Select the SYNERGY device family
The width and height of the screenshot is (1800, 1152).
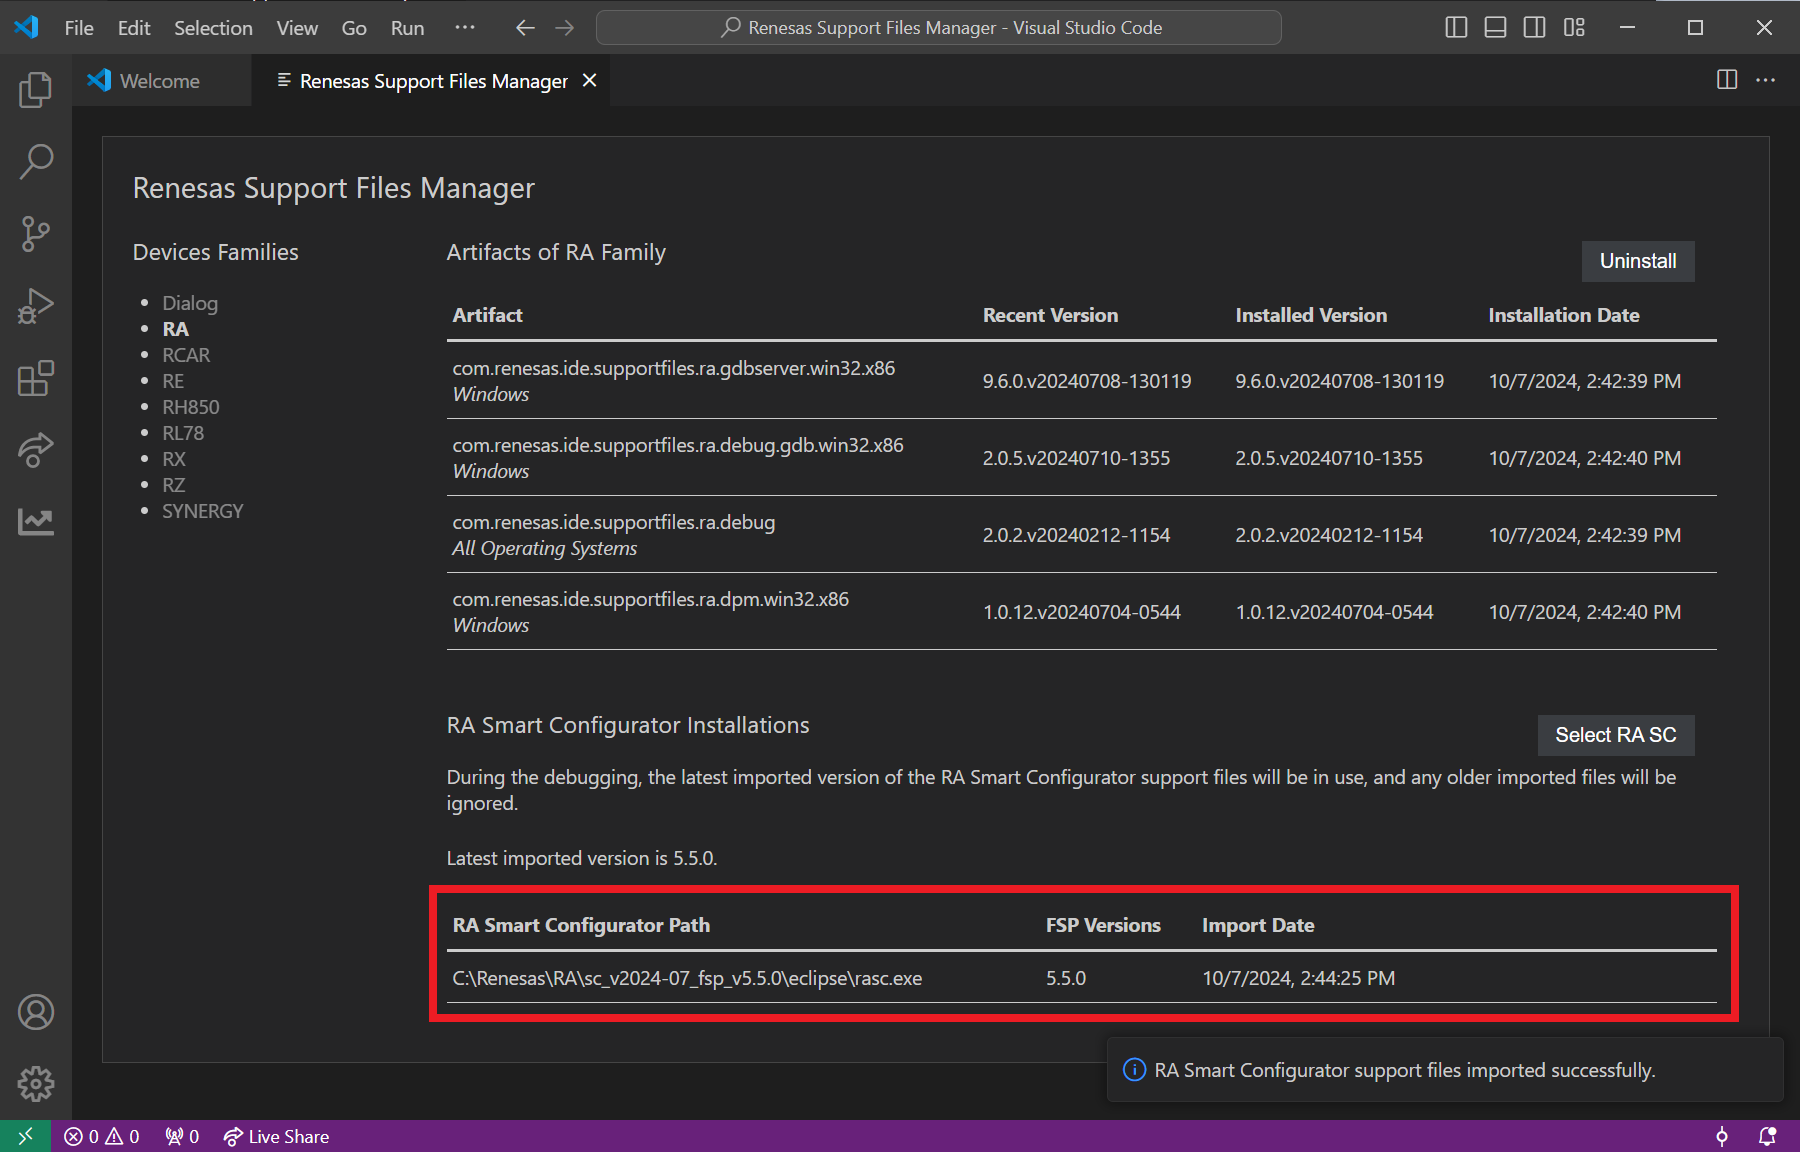[203, 511]
